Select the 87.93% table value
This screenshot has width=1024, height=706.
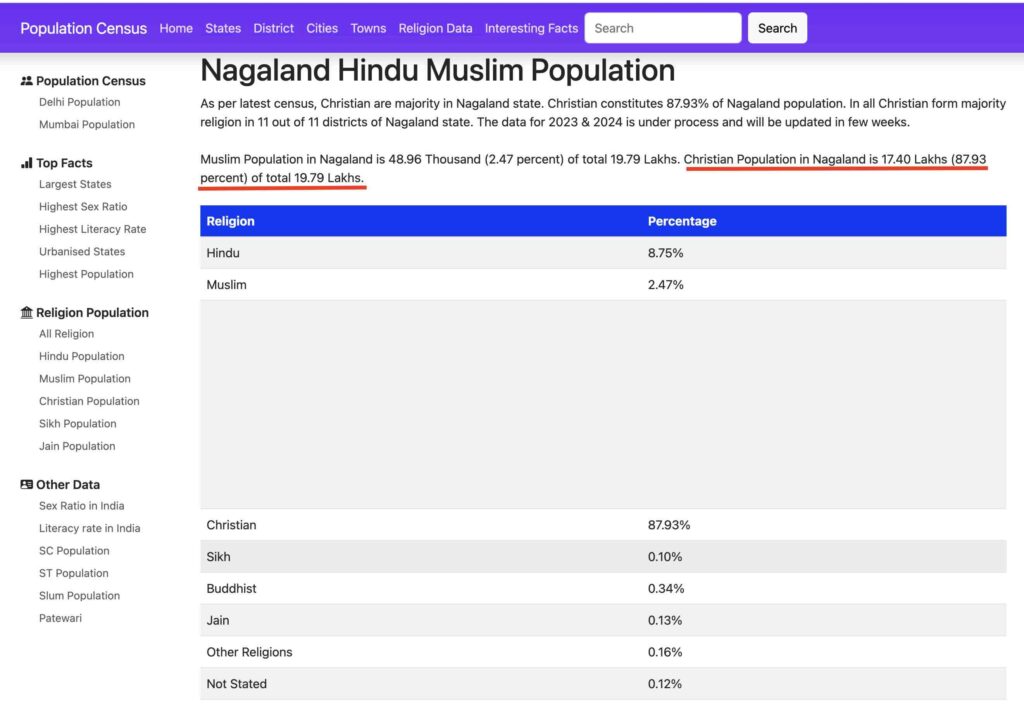point(669,525)
